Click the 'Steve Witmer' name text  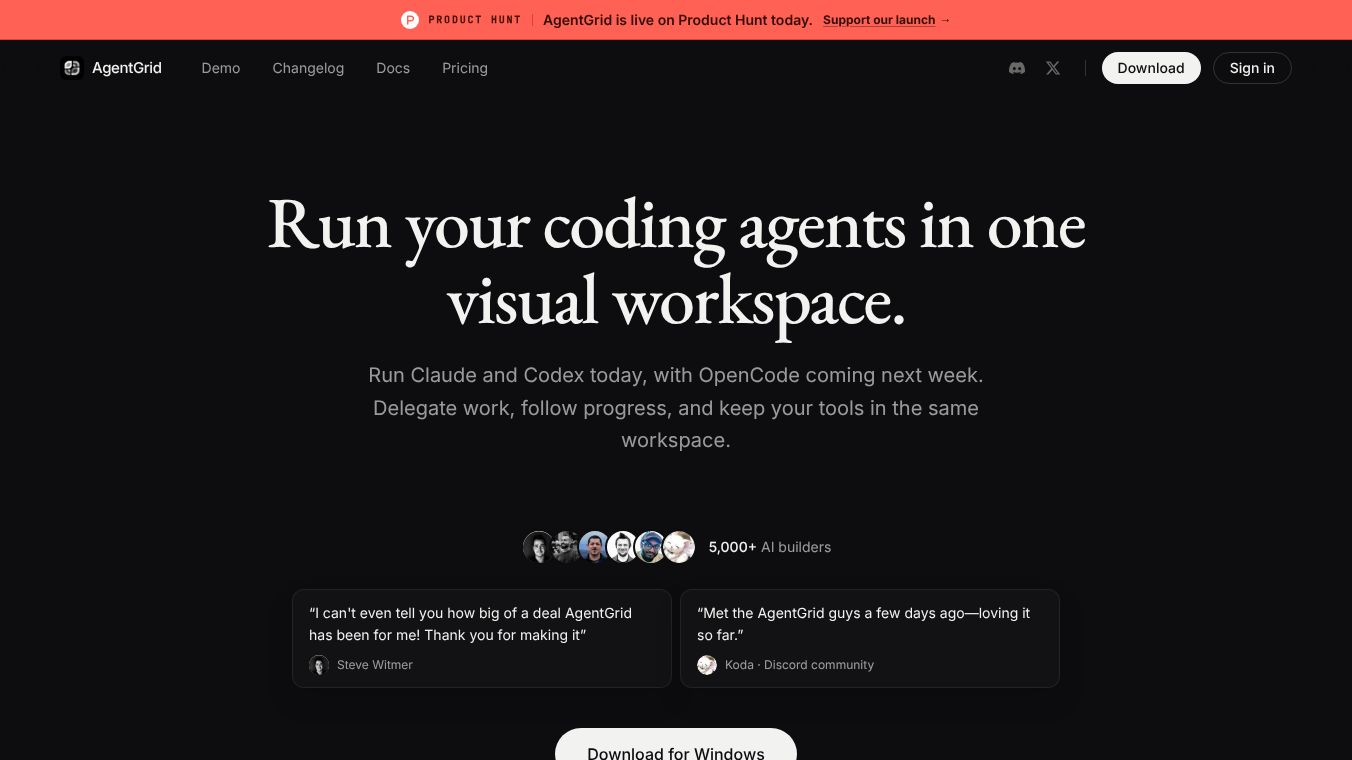(x=375, y=665)
